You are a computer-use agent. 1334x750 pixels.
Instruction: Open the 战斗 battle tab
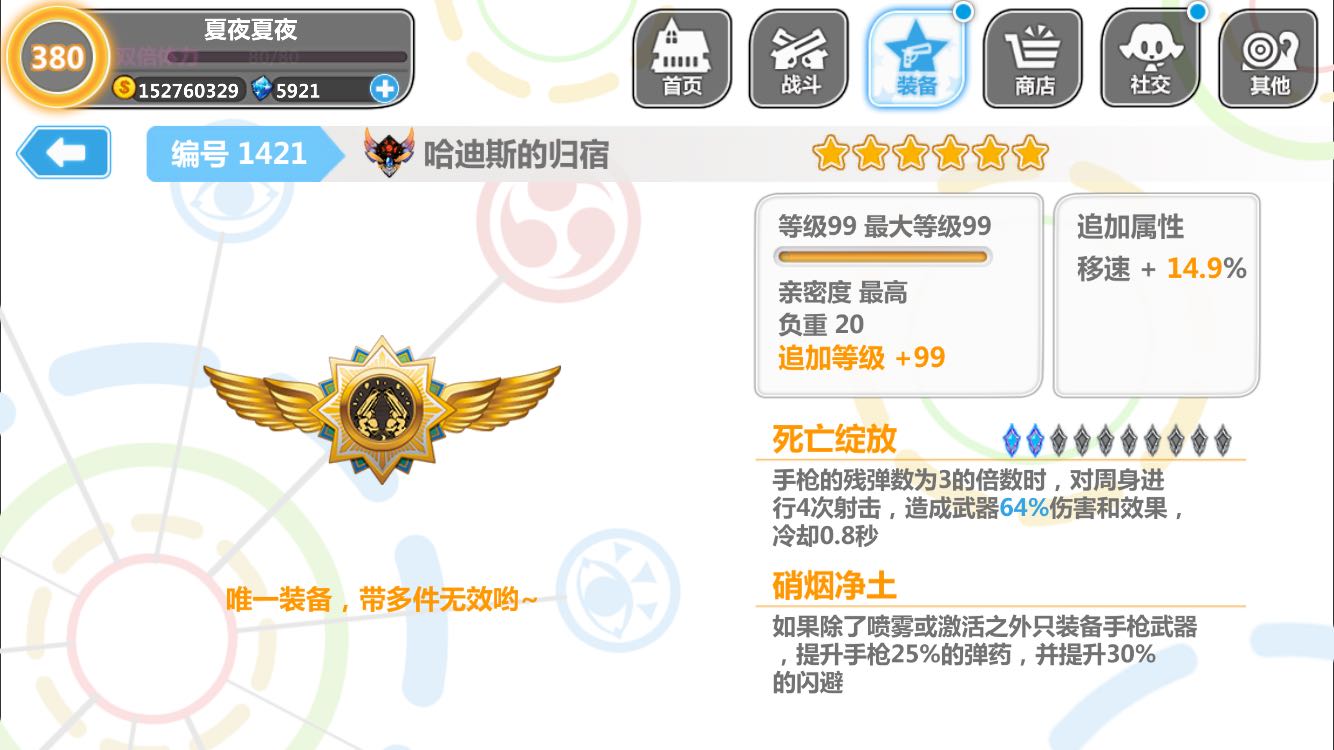[799, 59]
